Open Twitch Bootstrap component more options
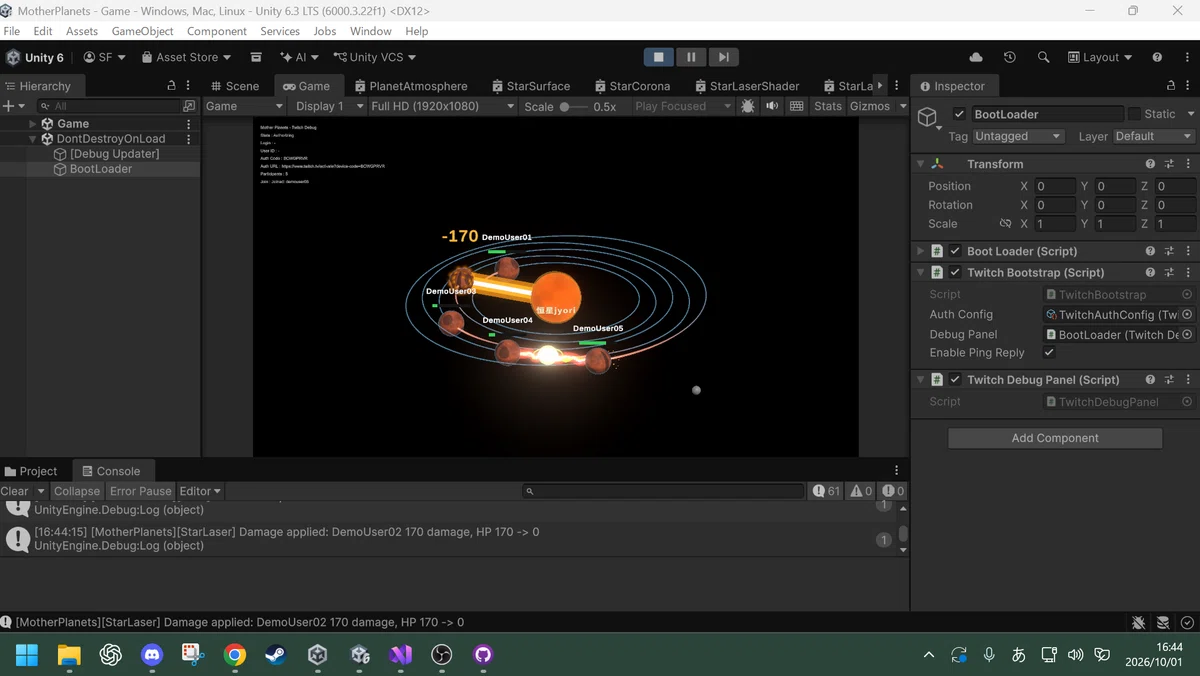 coord(1188,272)
